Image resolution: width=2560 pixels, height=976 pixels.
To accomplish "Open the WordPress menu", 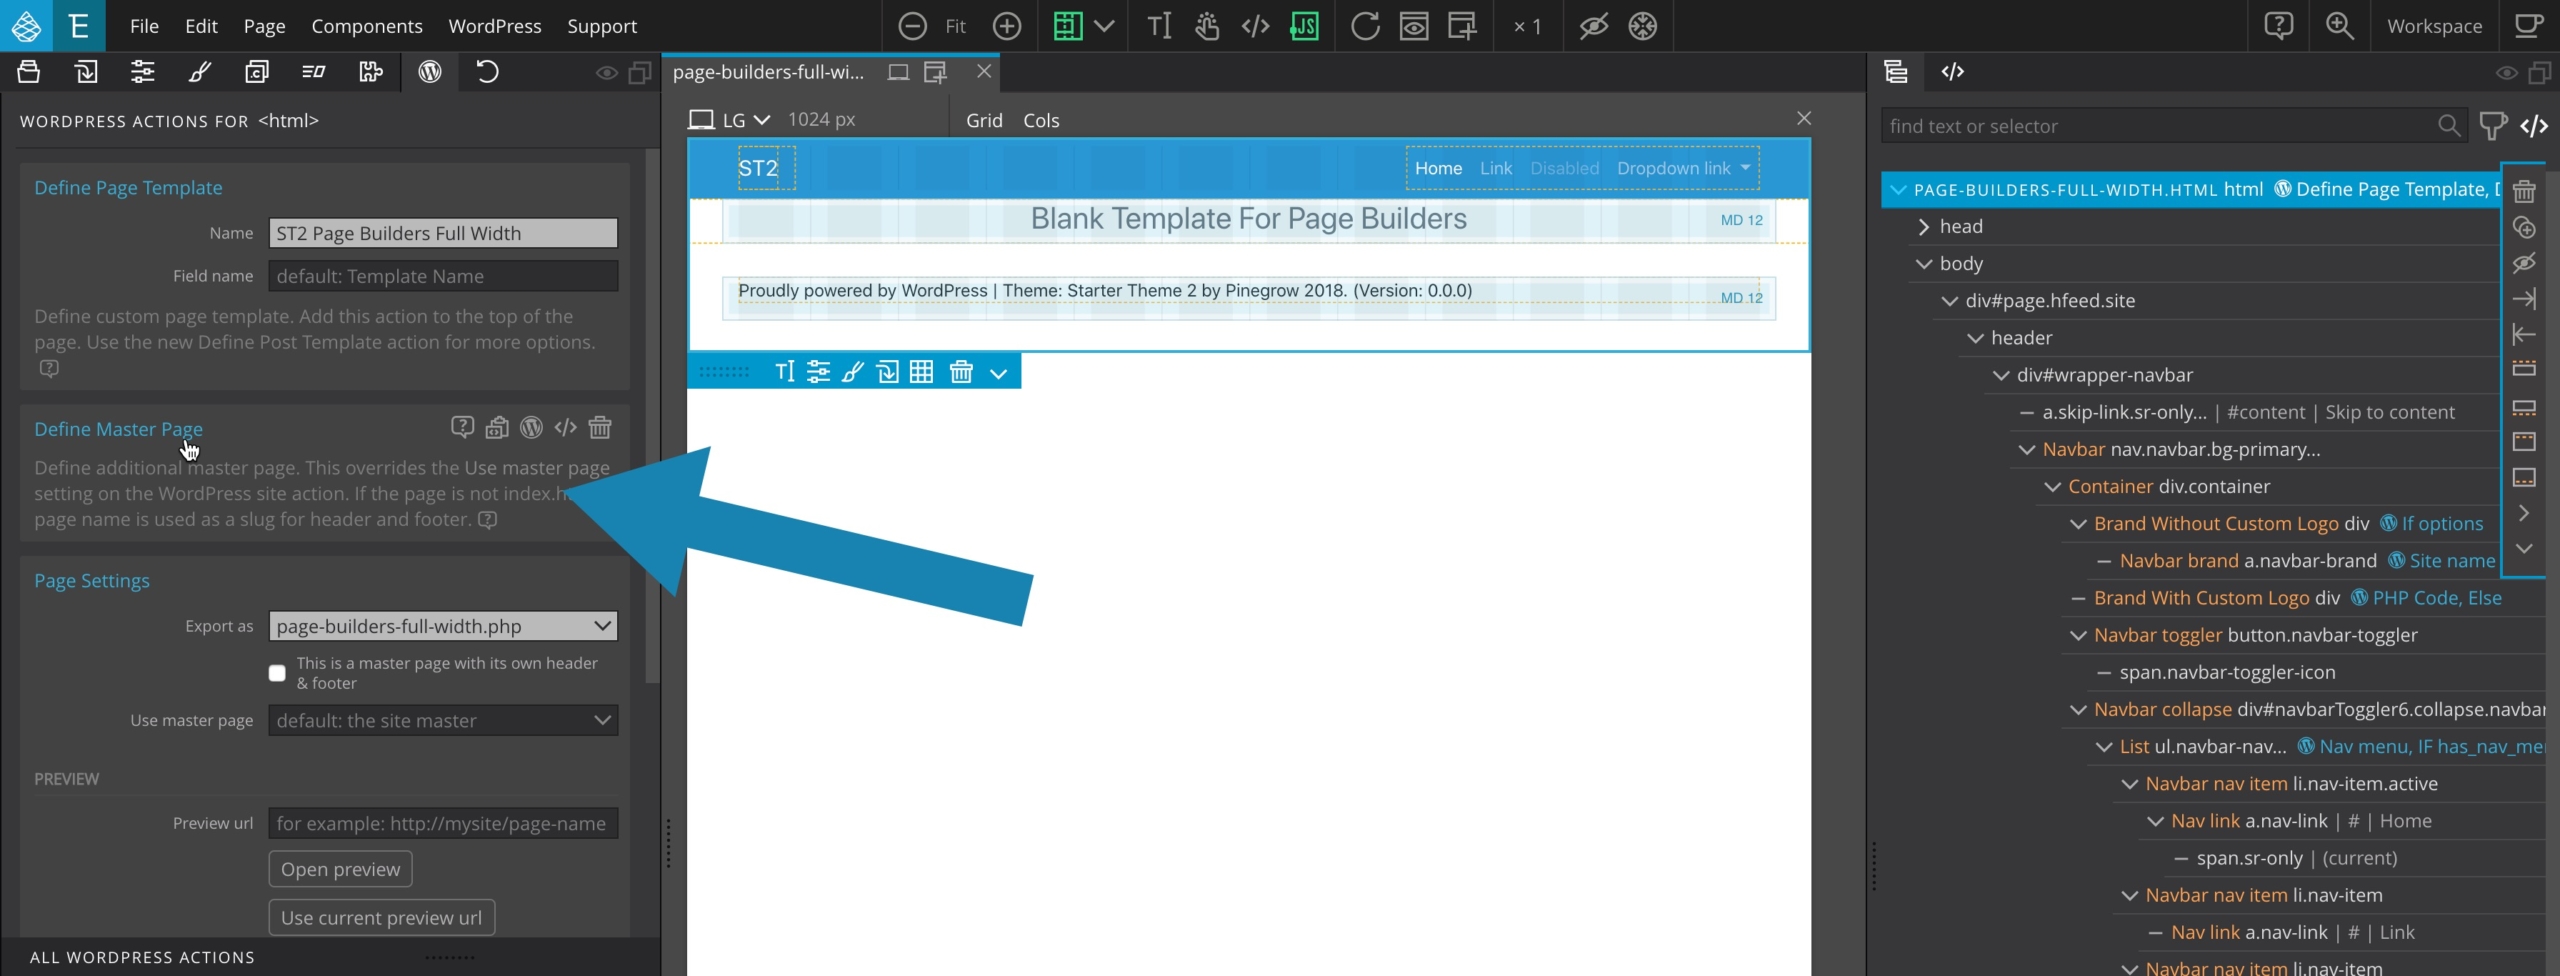I will [x=495, y=26].
